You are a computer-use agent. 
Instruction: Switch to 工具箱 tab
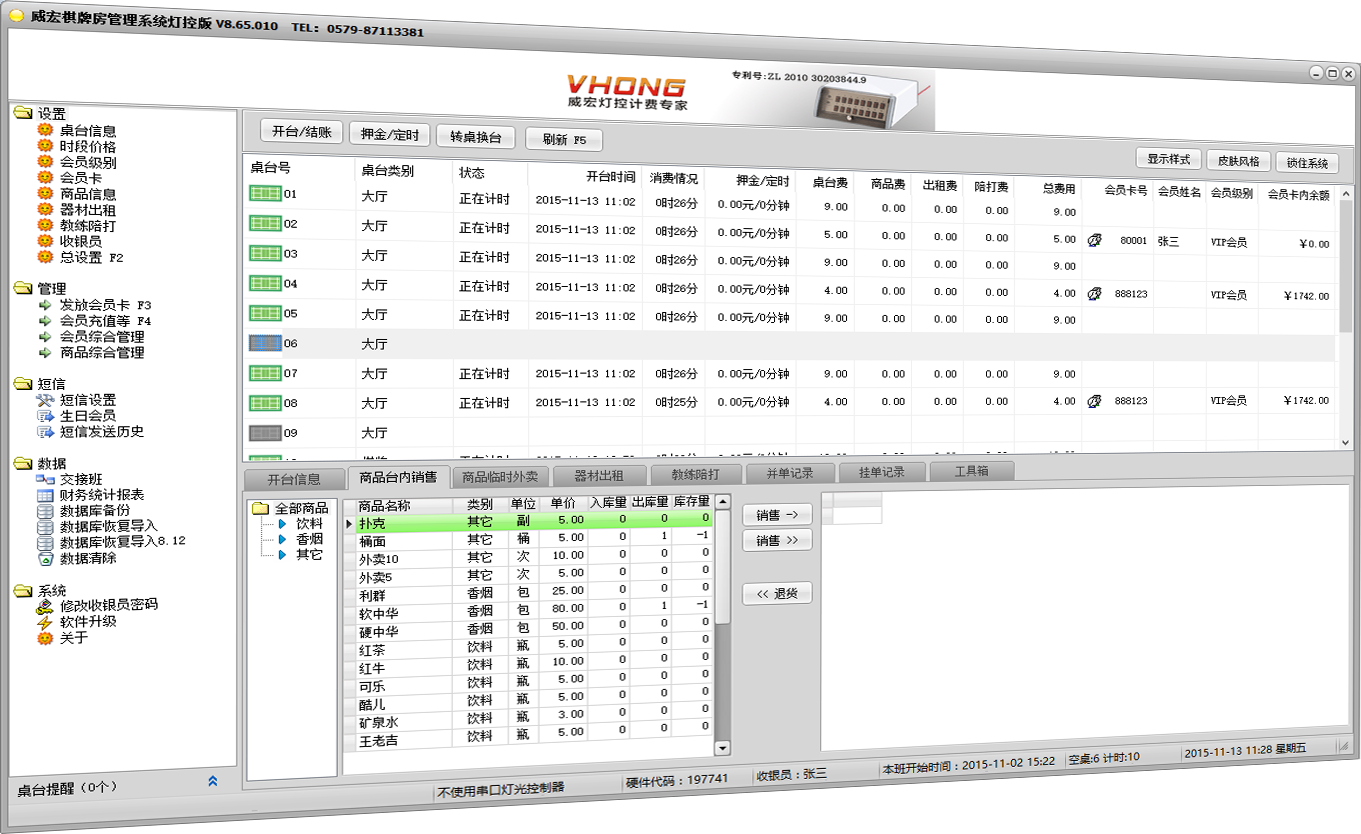[972, 471]
